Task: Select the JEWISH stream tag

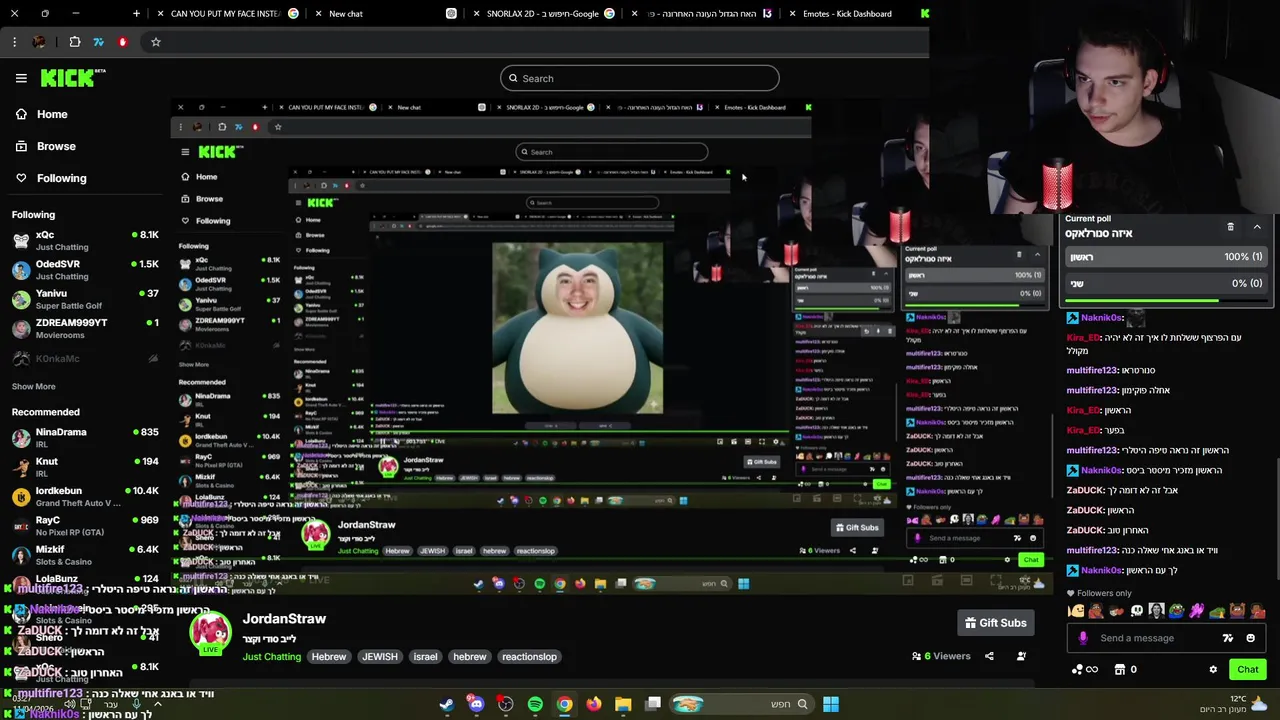Action: [x=380, y=657]
